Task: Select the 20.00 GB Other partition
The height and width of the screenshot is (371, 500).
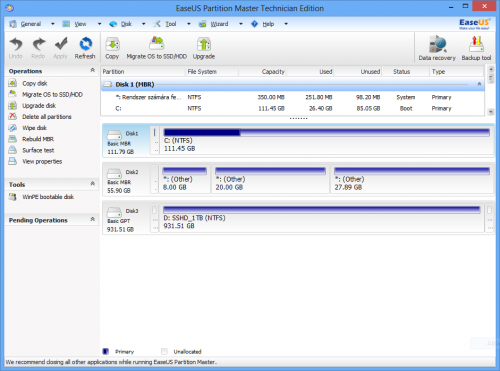Action: 270,179
